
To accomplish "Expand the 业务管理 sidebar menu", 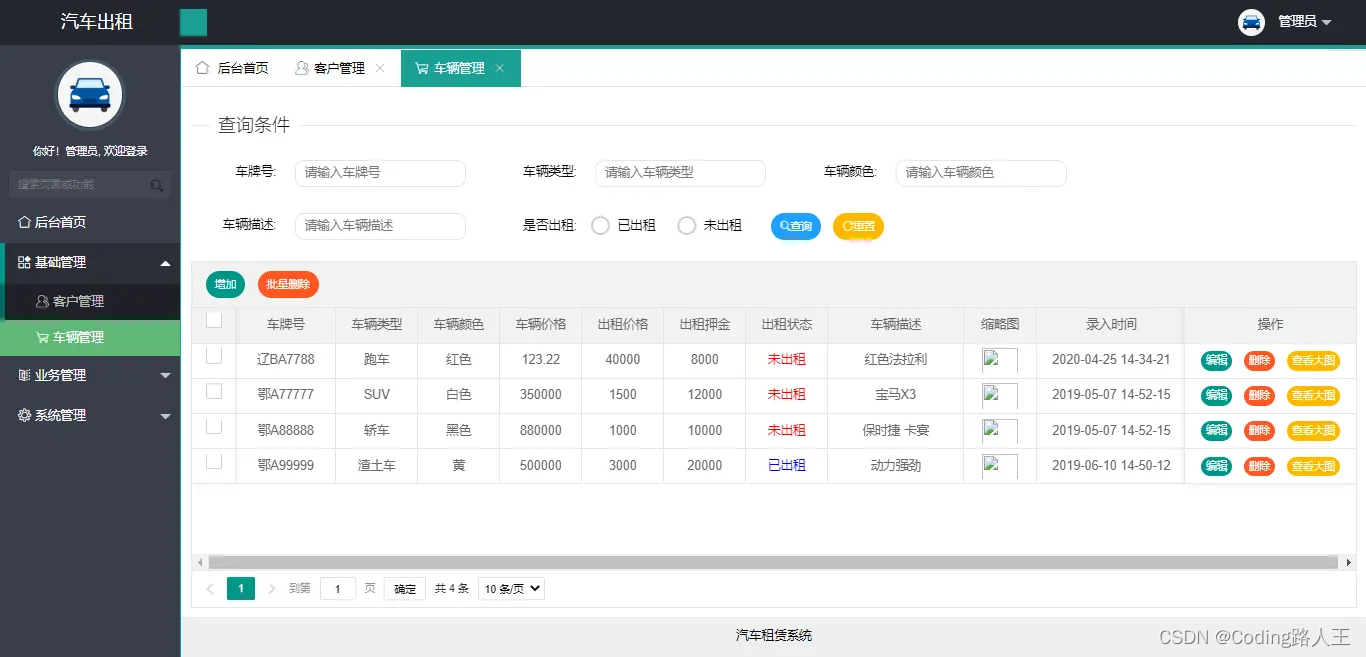I will 90,375.
